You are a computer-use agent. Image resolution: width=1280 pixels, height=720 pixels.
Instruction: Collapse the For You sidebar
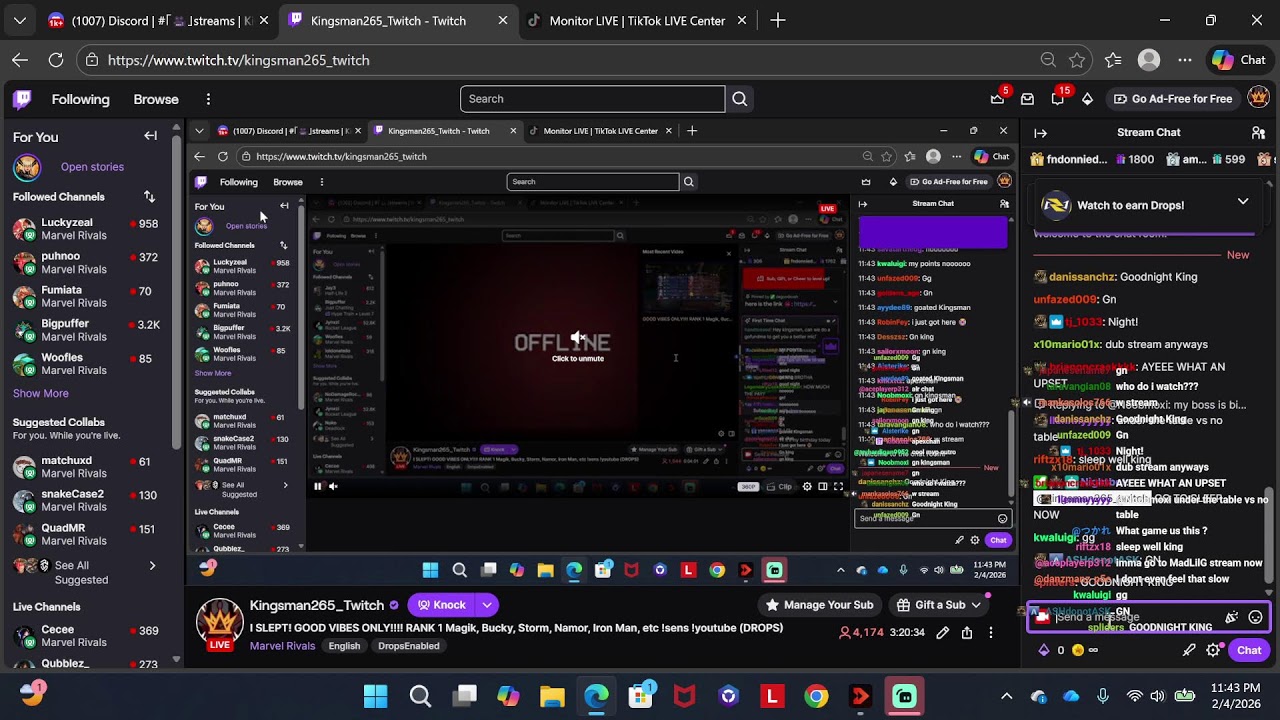[x=150, y=136]
